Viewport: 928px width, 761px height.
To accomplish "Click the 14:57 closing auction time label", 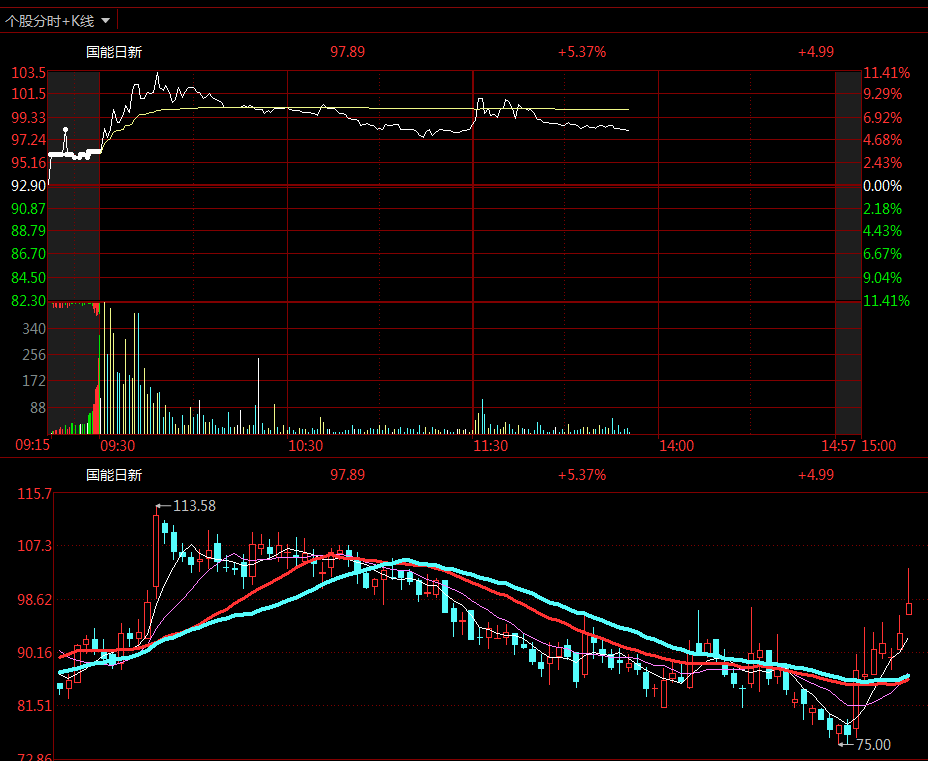I will pyautogui.click(x=840, y=446).
